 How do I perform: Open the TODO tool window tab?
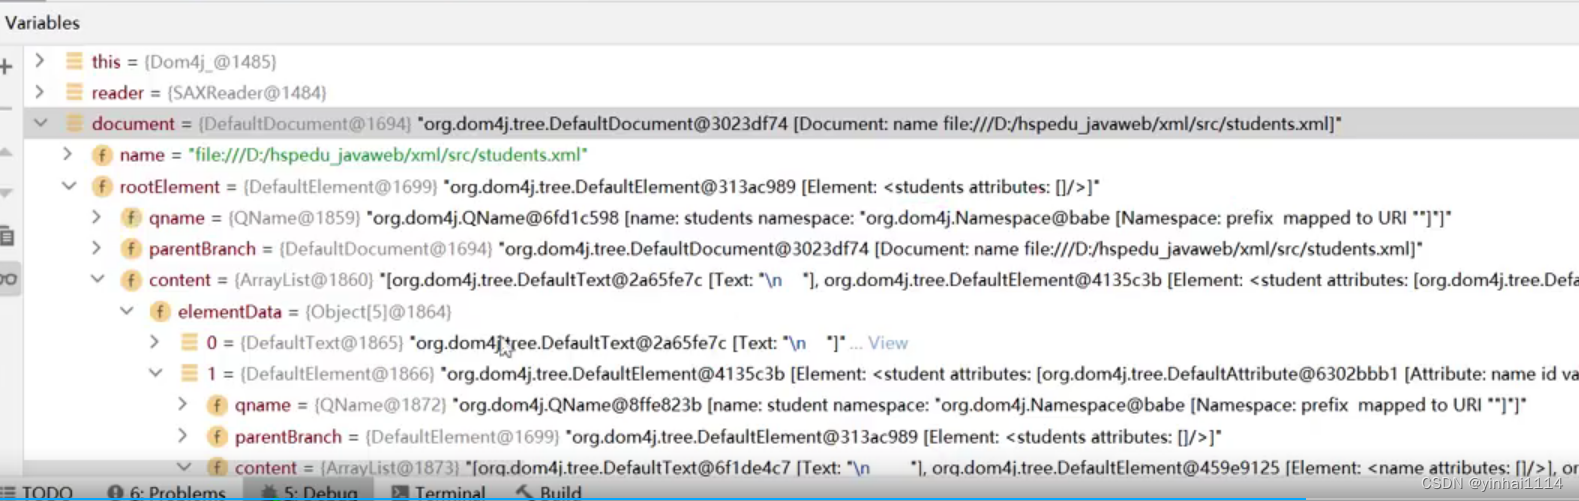pos(38,492)
